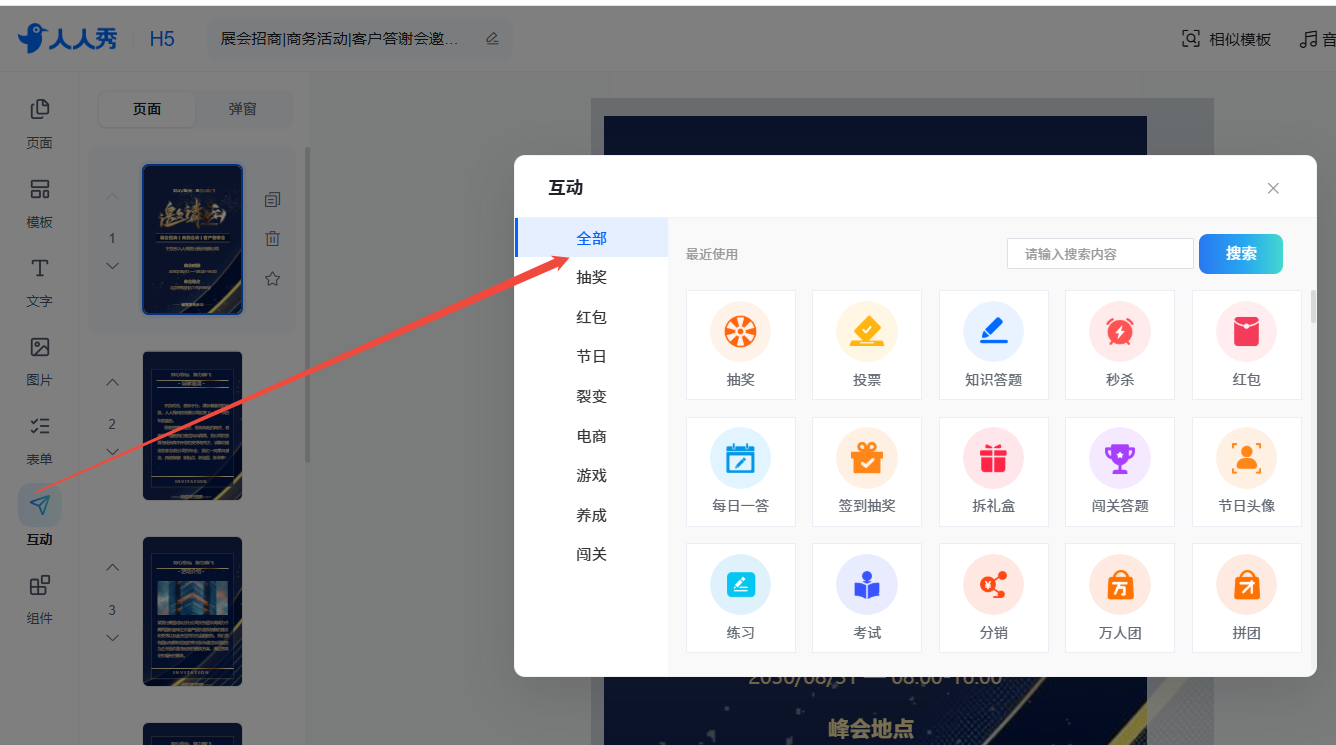Select the 全部 category in dialog
Image resolution: width=1336 pixels, height=745 pixels.
tap(592, 238)
